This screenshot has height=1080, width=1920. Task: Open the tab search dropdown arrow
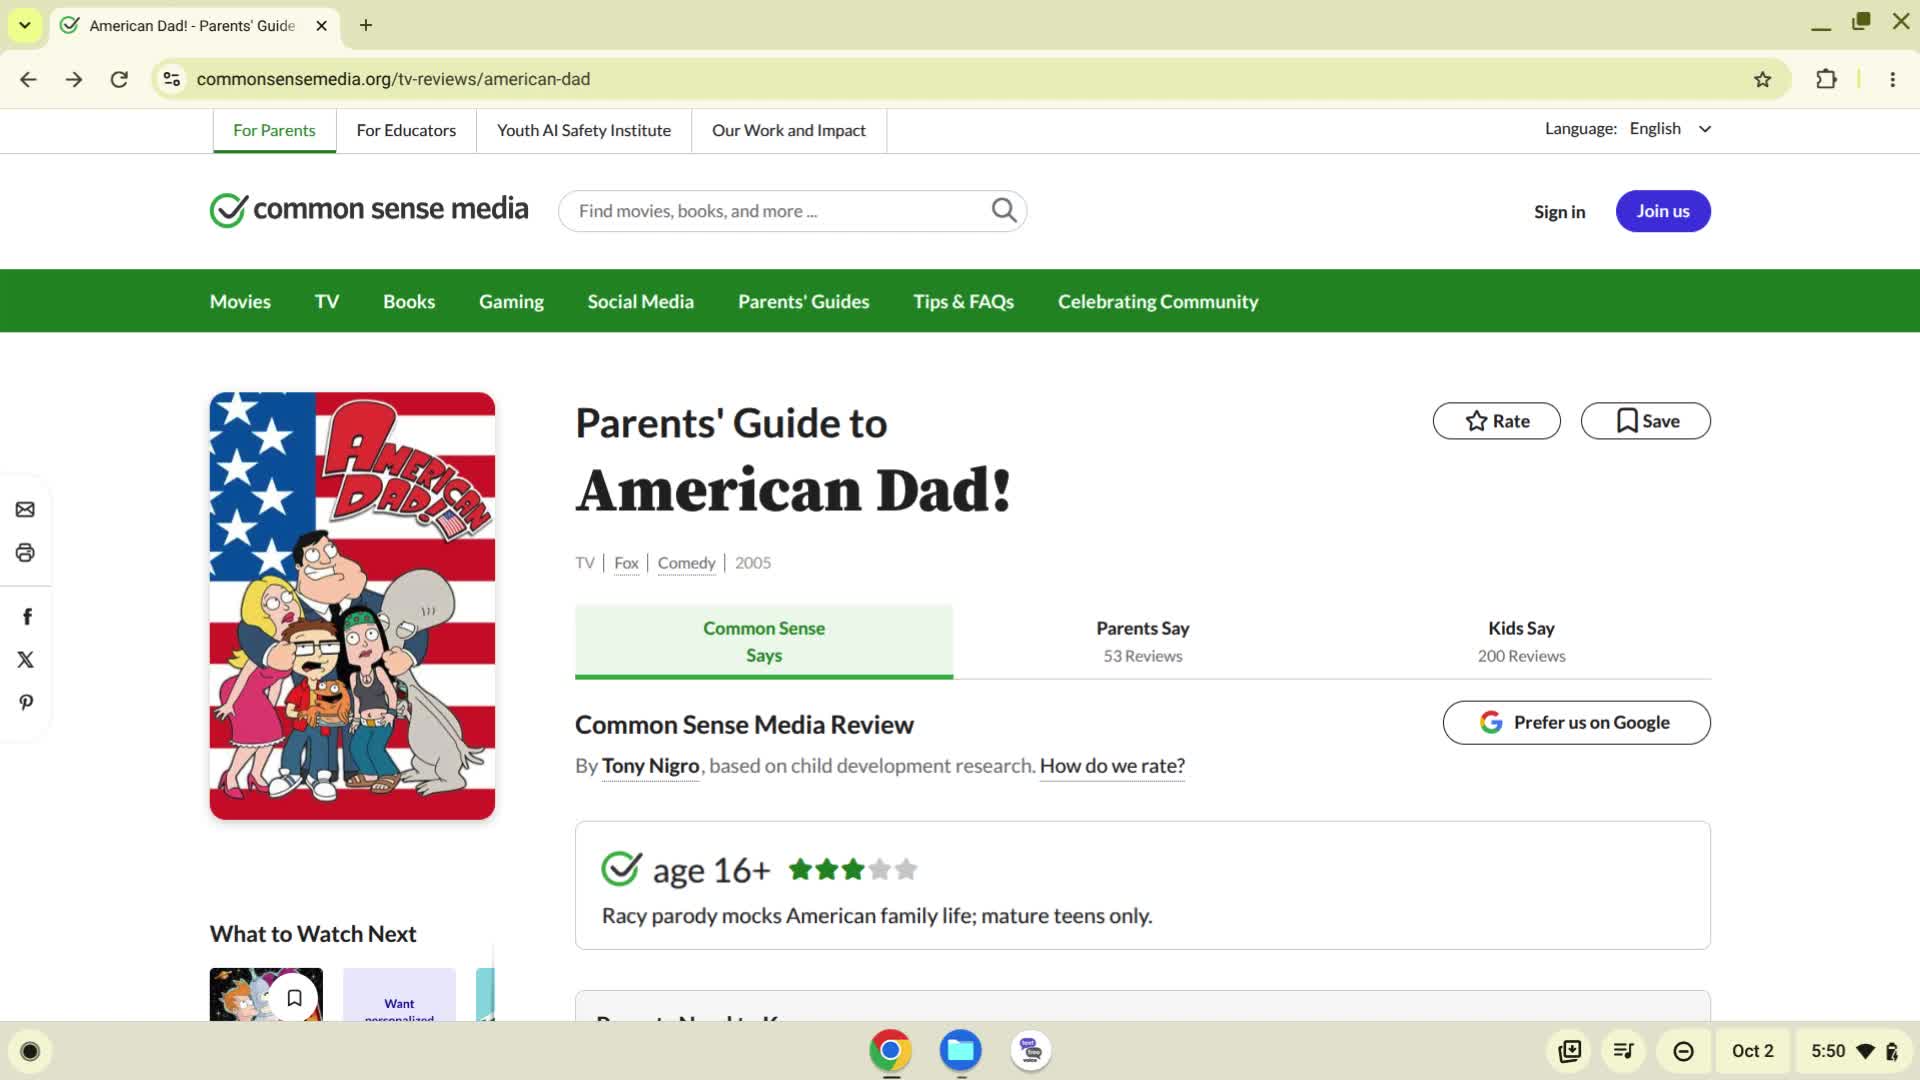24,25
